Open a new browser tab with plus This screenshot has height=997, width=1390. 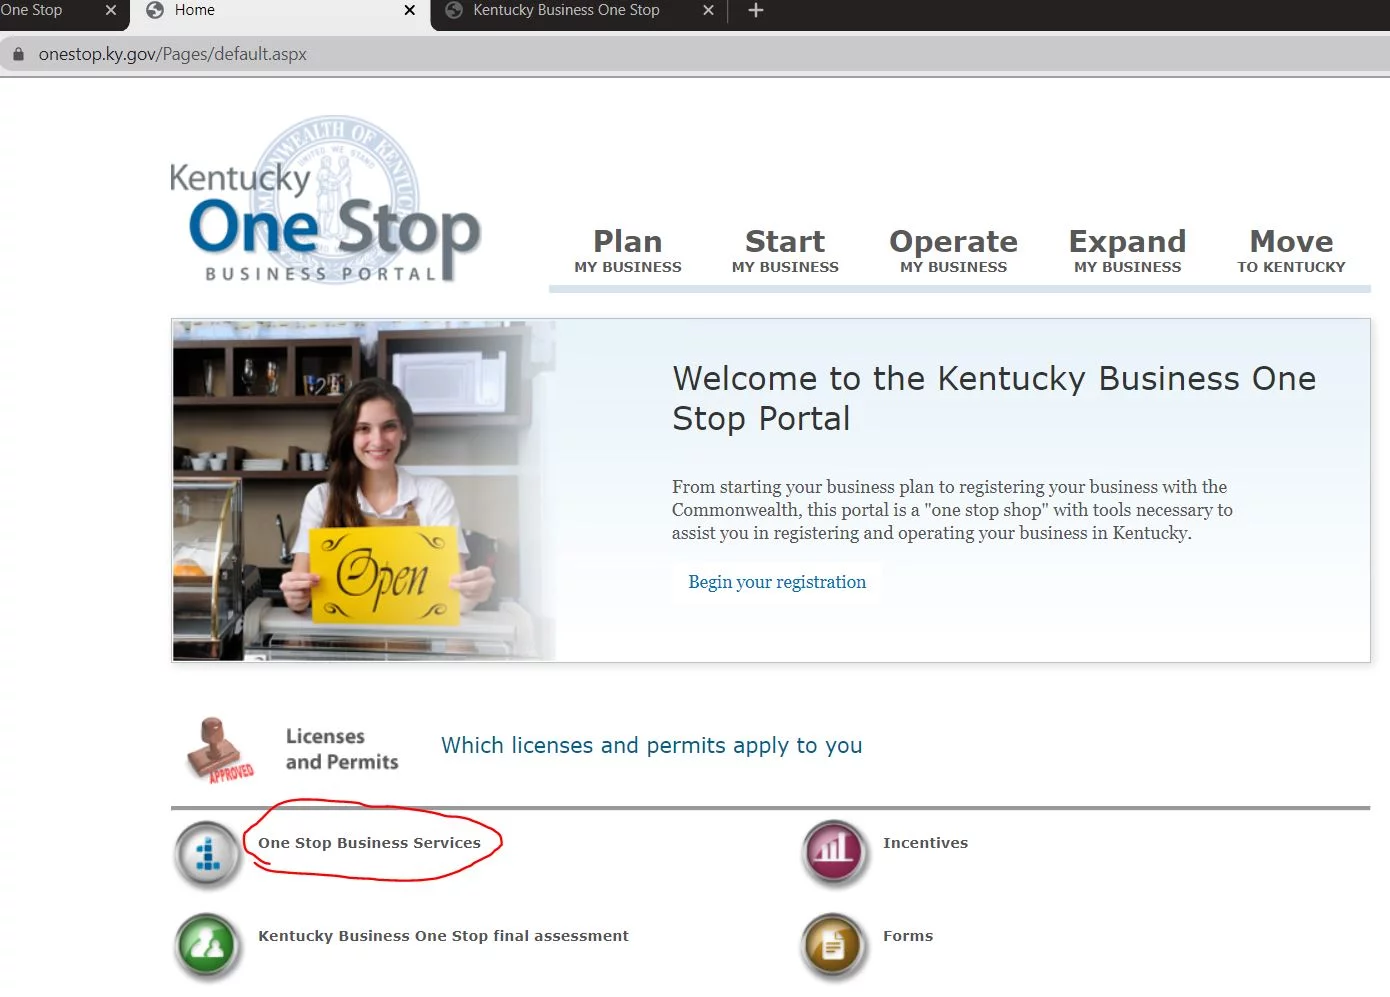coord(756,10)
